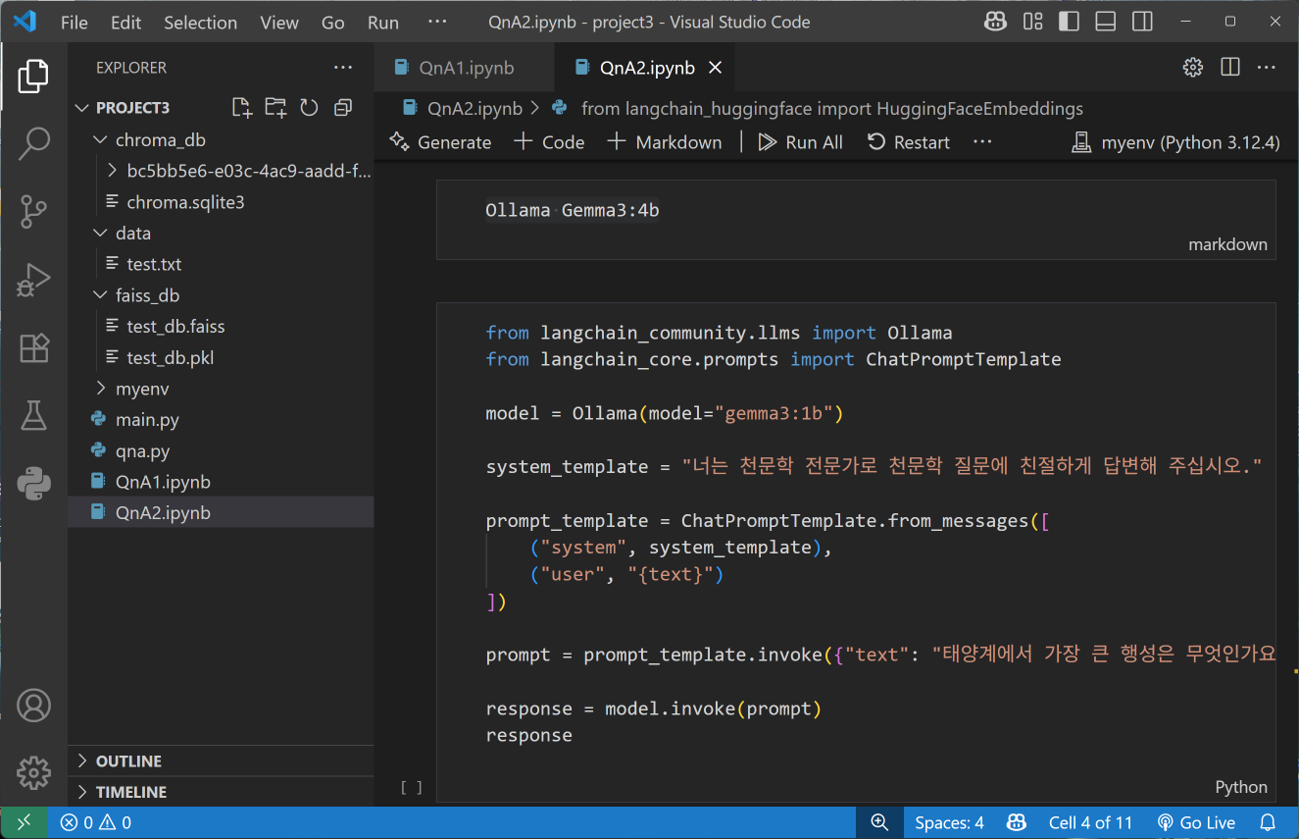Refresh the Explorer file tree
Screen dimensions: 1299x839
tap(309, 107)
